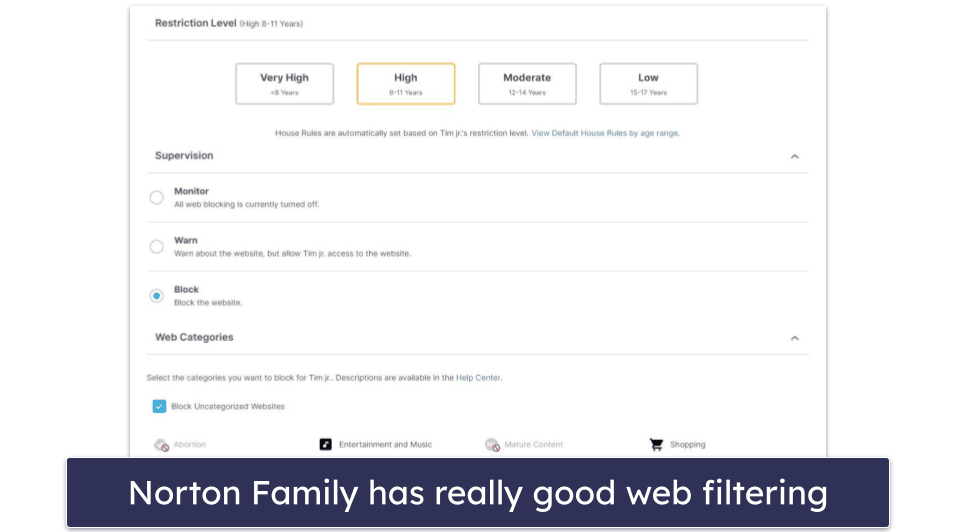Collapse the Supervision section
Viewport: 957px width, 532px height.
pyautogui.click(x=795, y=156)
